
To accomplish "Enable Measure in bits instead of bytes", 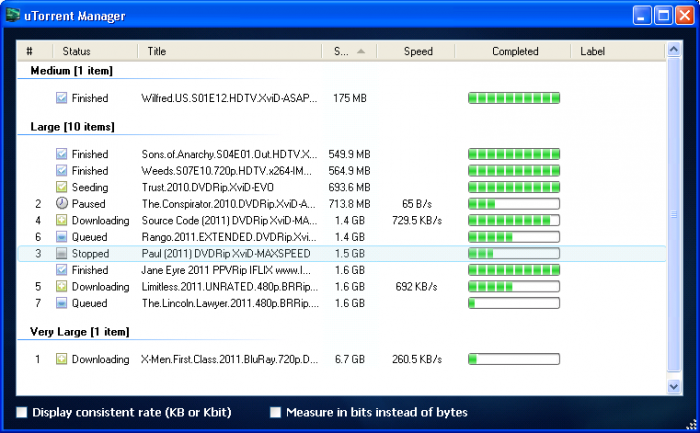I will 275,412.
